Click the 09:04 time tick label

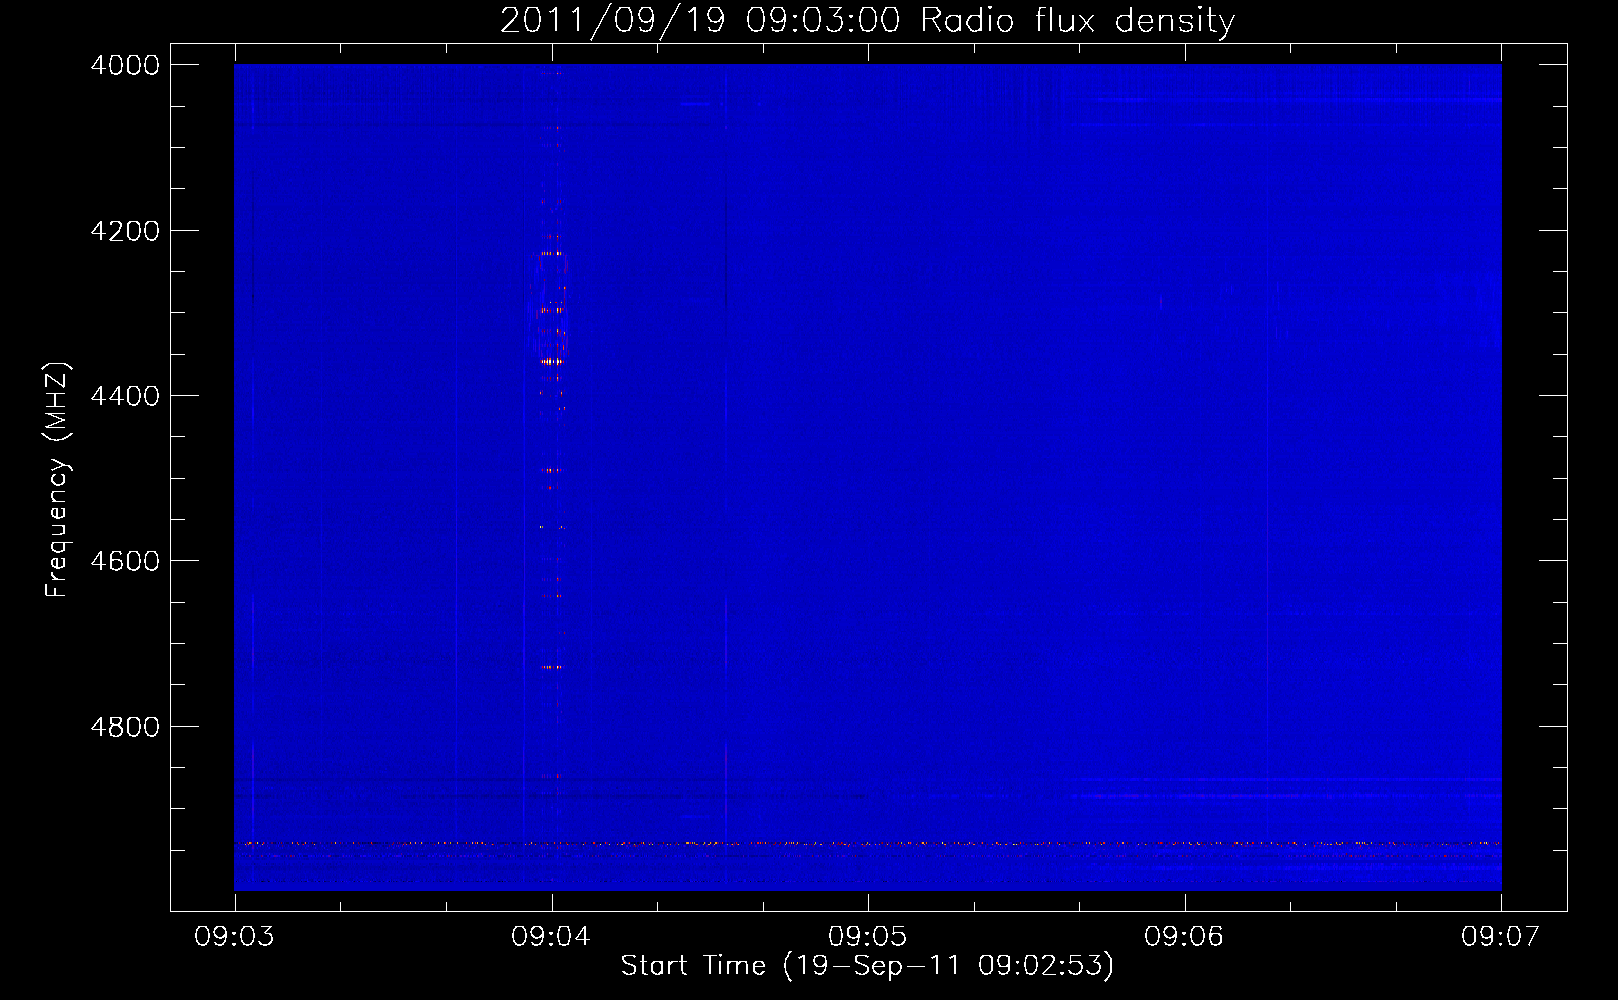[x=551, y=937]
